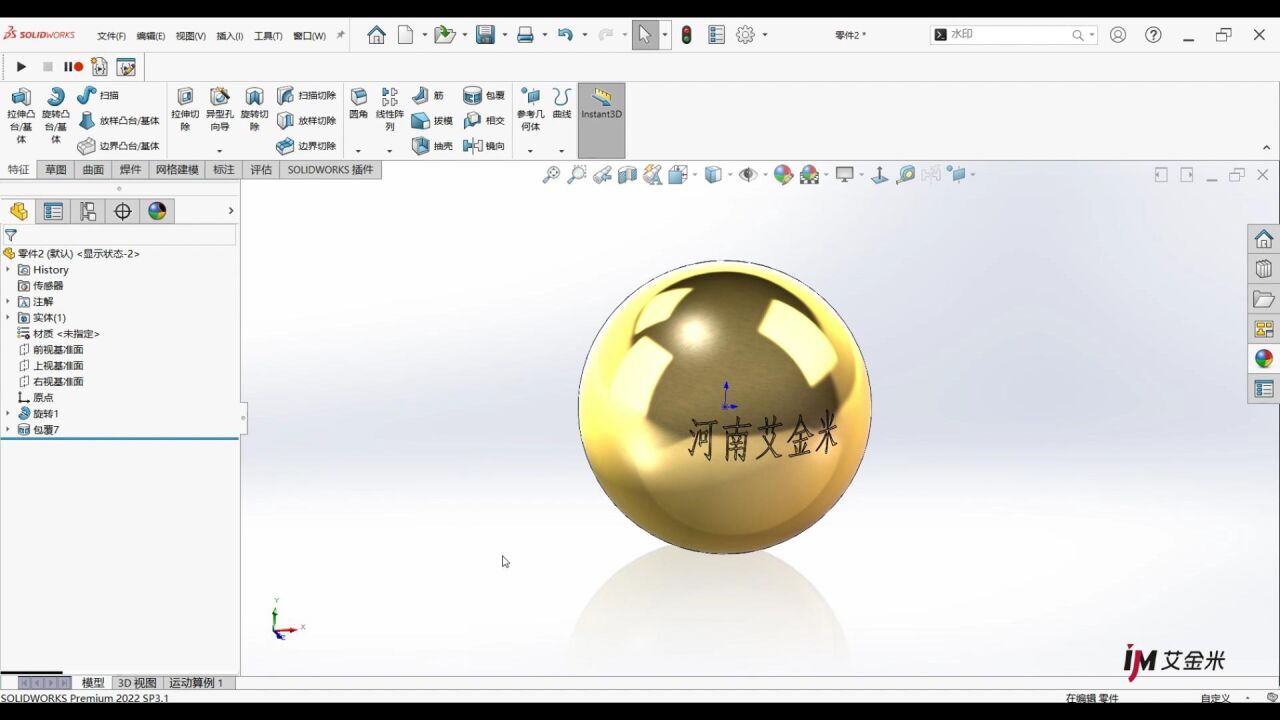Select the 拉伸切除 extruded cut tool

click(x=185, y=109)
